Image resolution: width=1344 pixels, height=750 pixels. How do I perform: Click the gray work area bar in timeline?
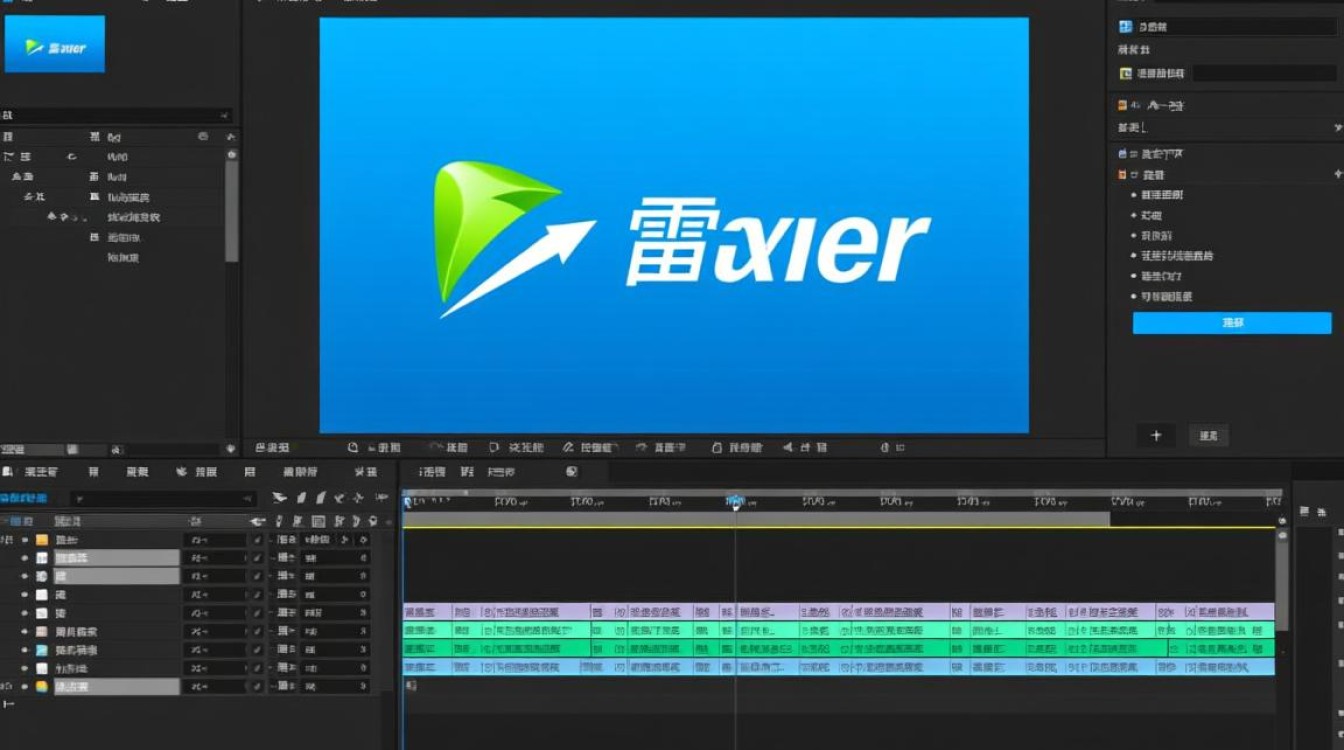(x=756, y=519)
